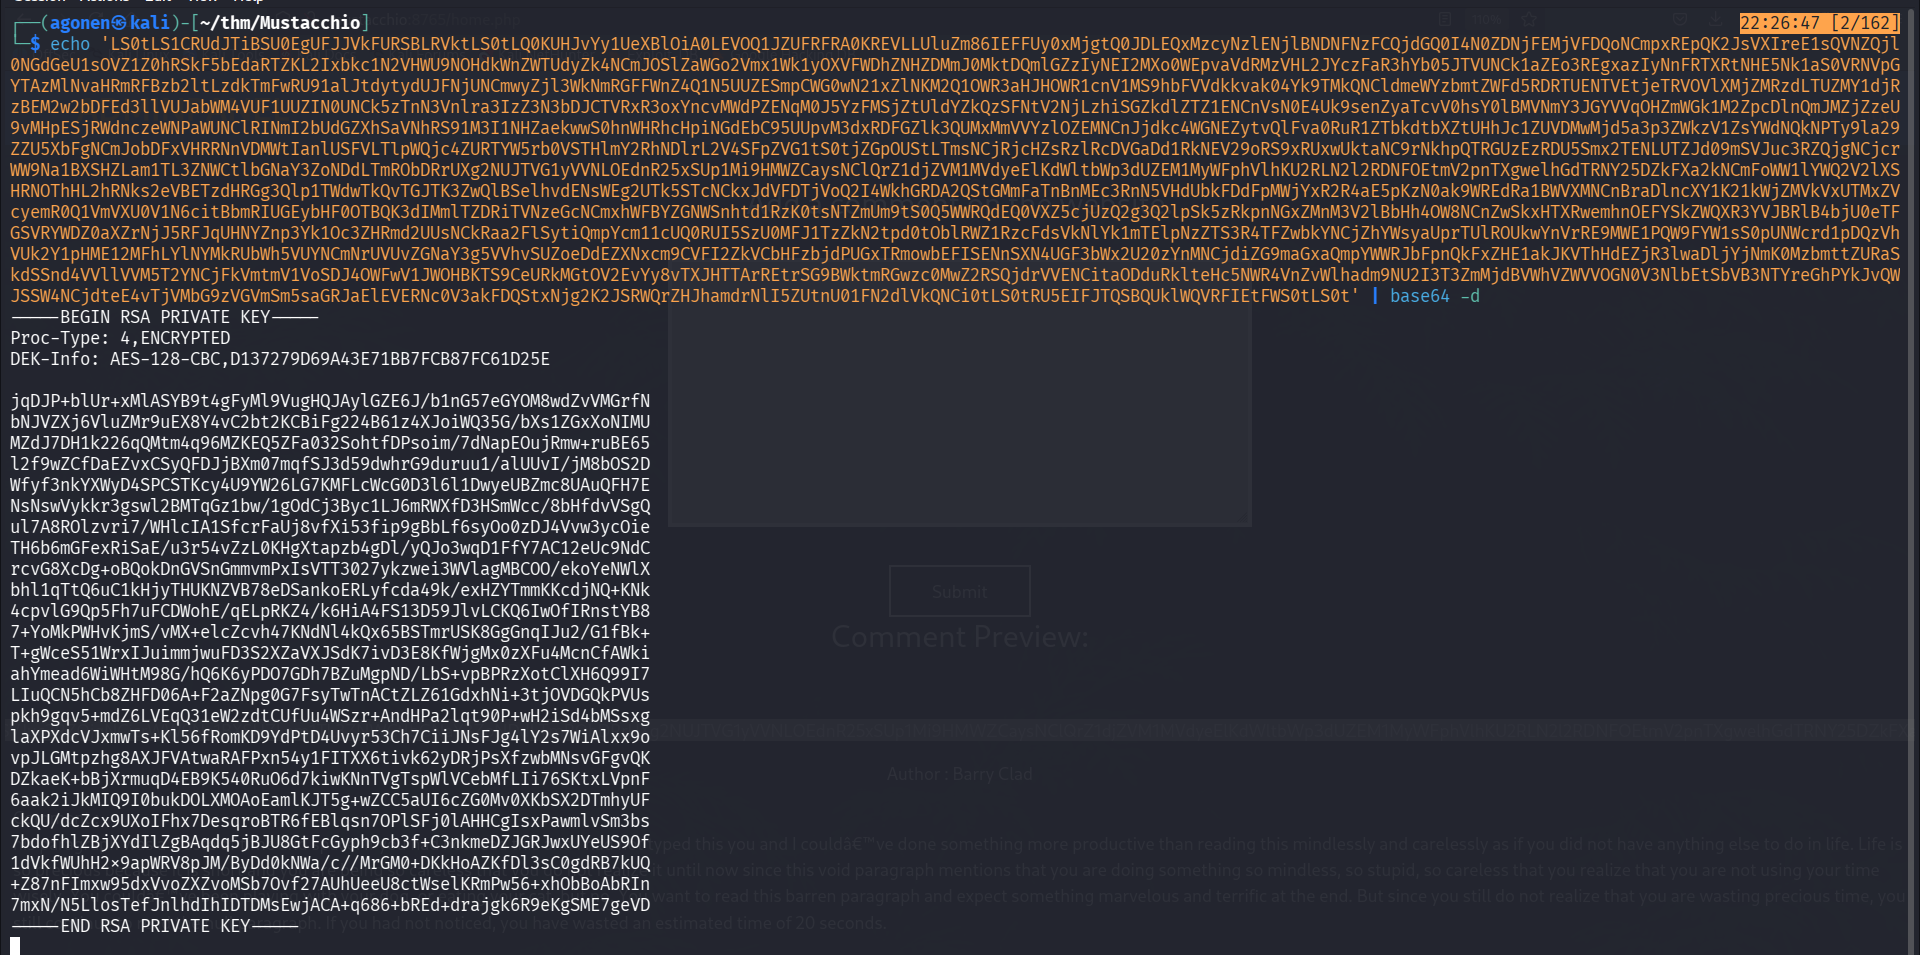
Task: Click the Proc-Type: 4,ENCRYPTED line
Action: click(120, 338)
